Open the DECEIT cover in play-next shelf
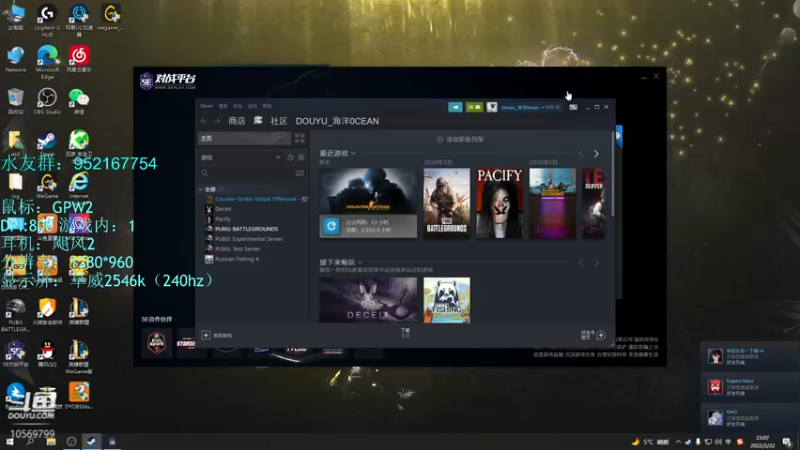 point(368,300)
